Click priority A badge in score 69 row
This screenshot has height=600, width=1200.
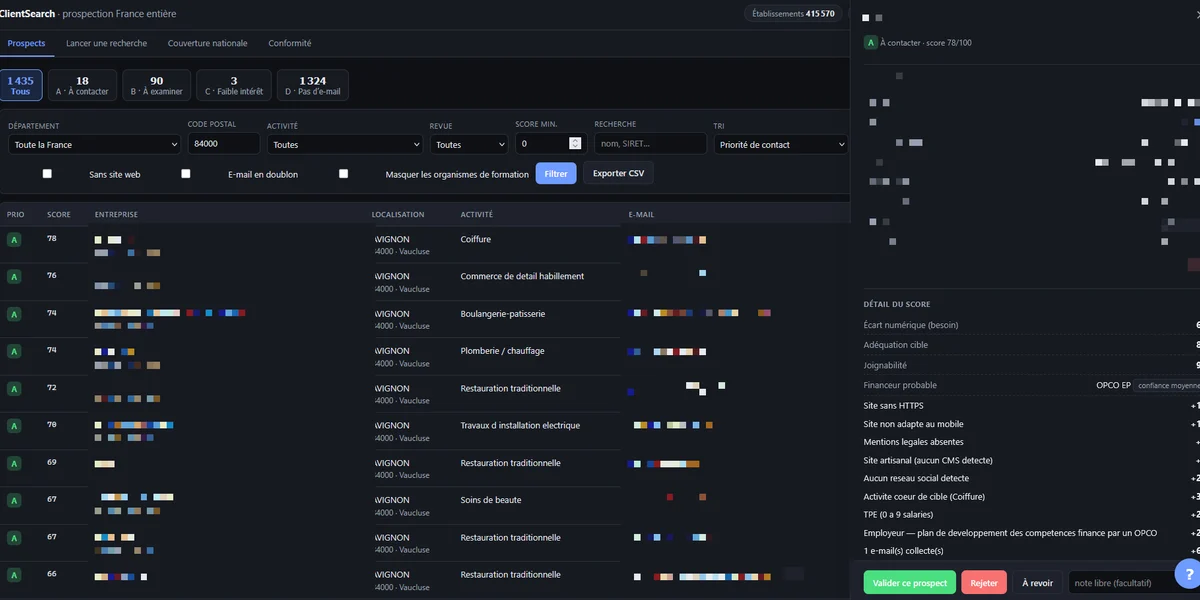[x=14, y=464]
